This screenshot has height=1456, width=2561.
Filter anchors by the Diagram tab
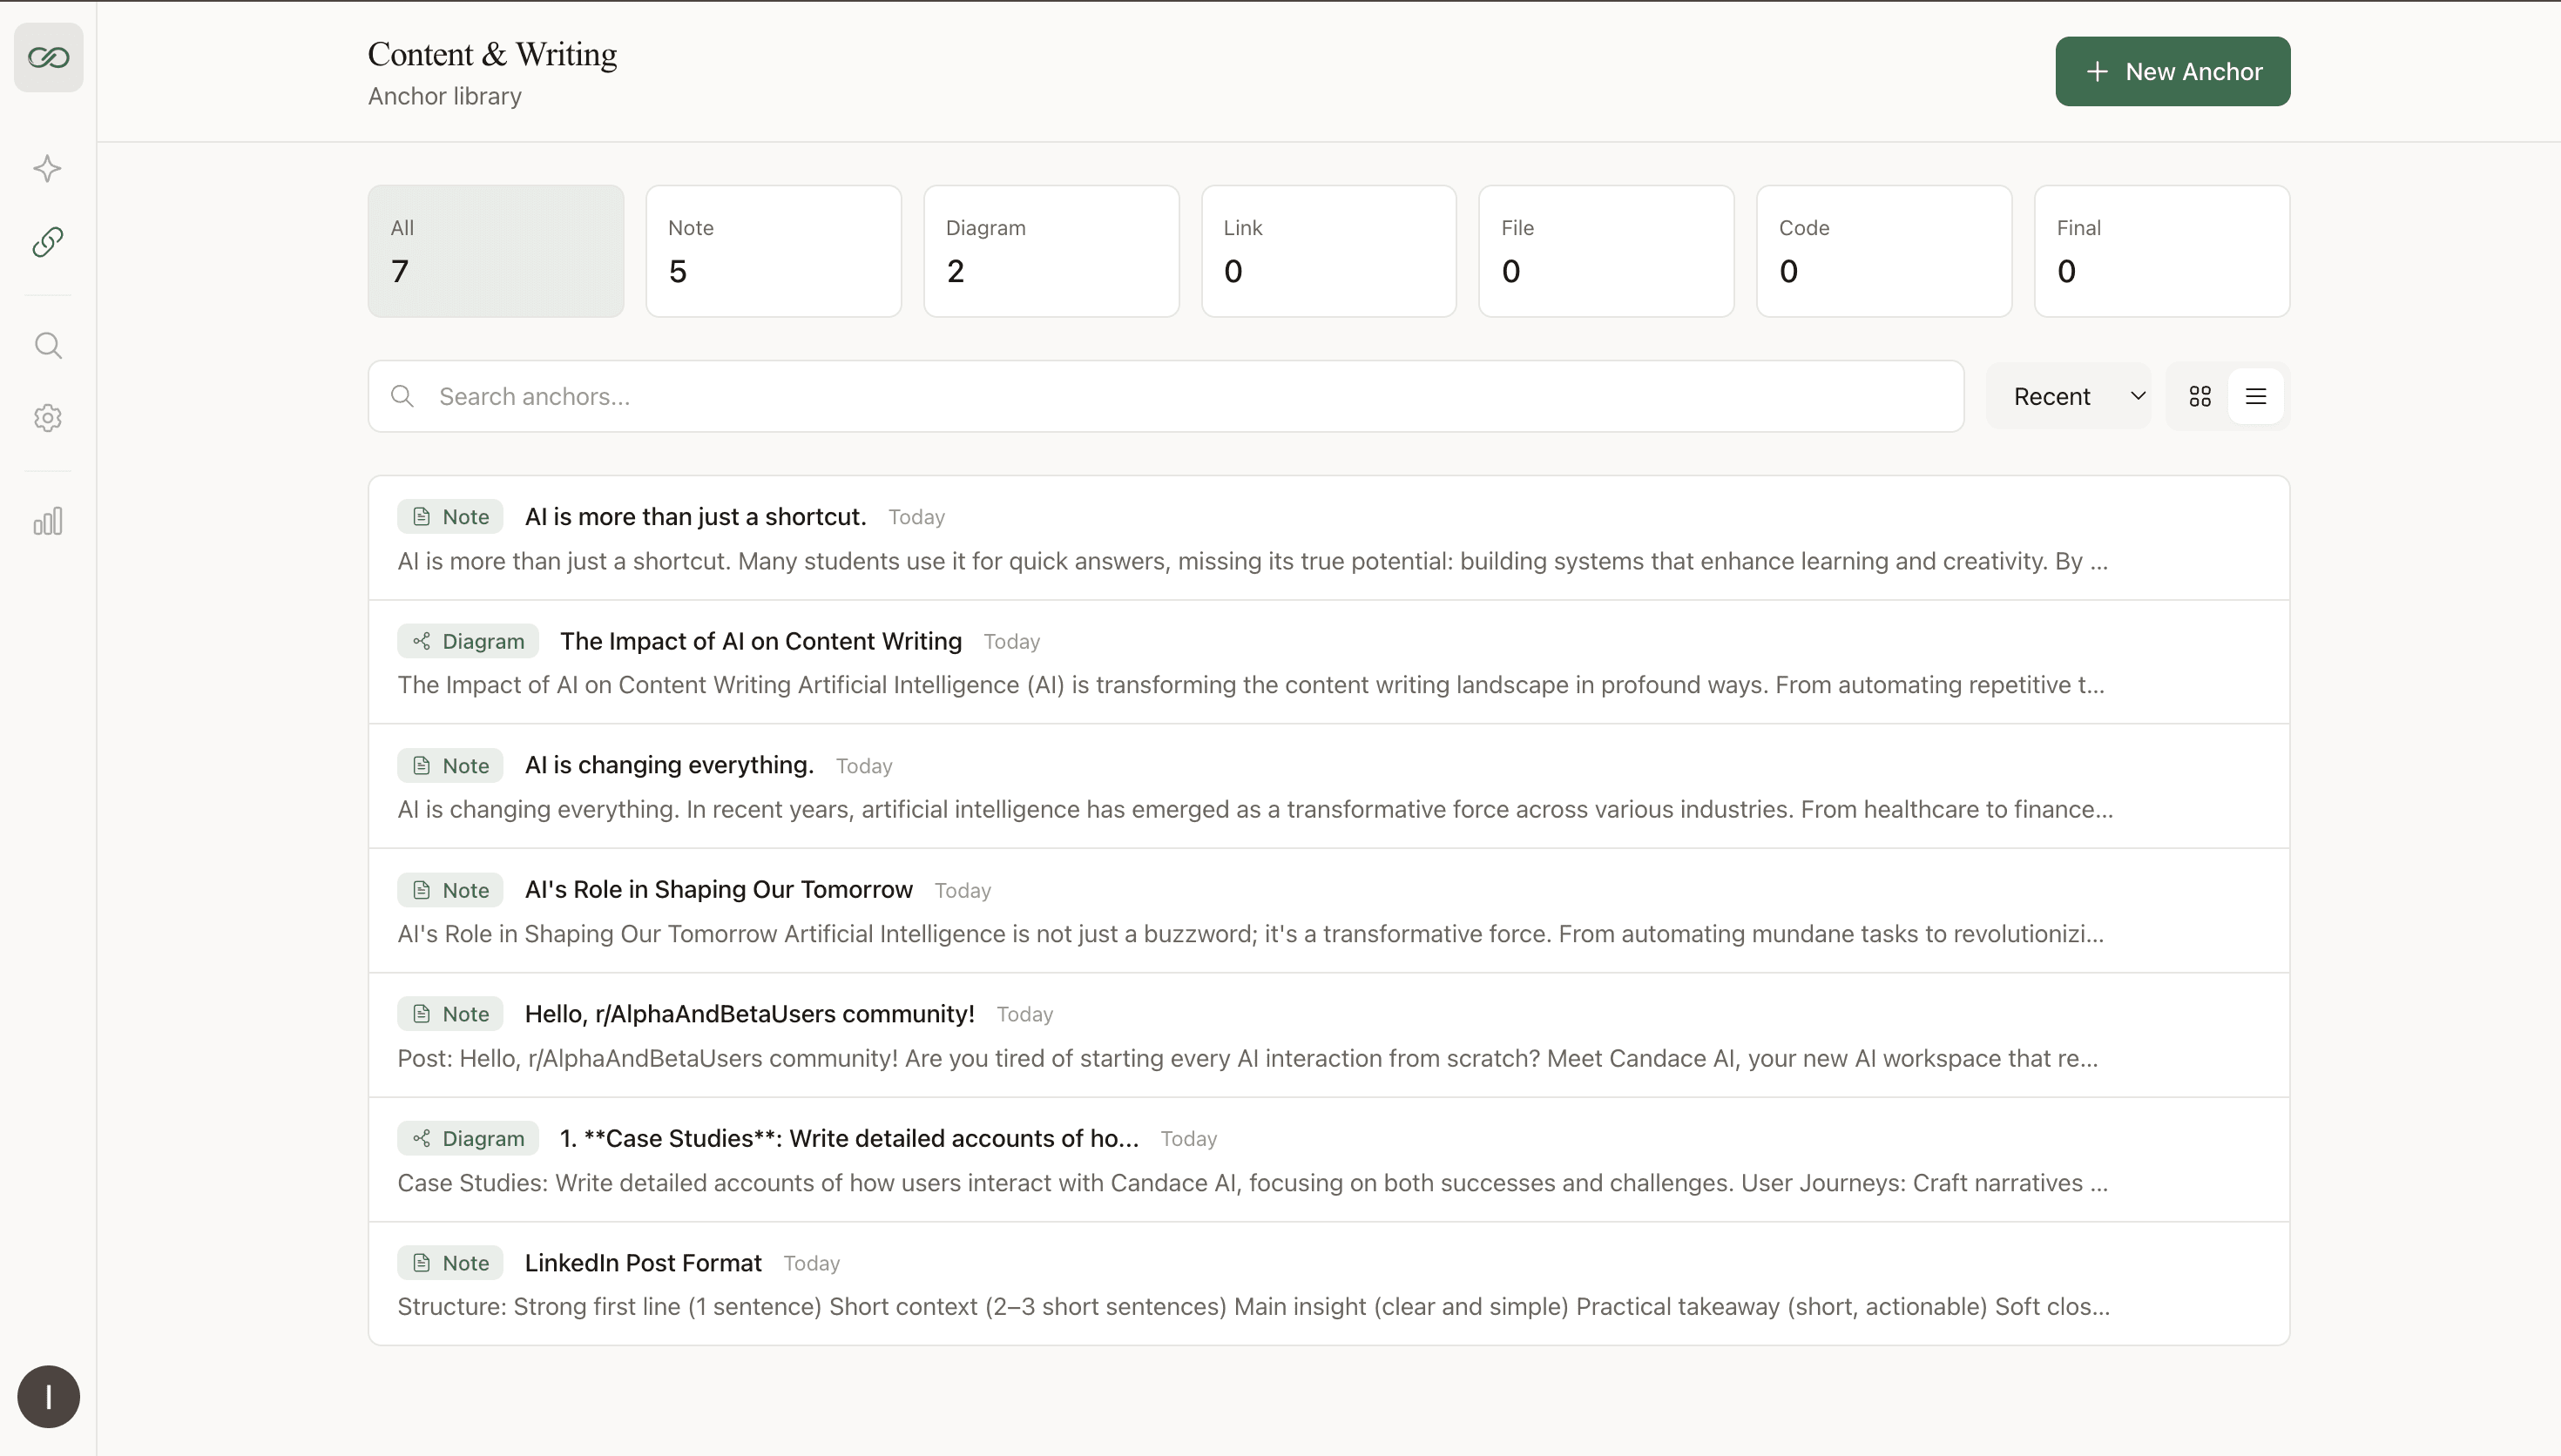(x=1050, y=251)
